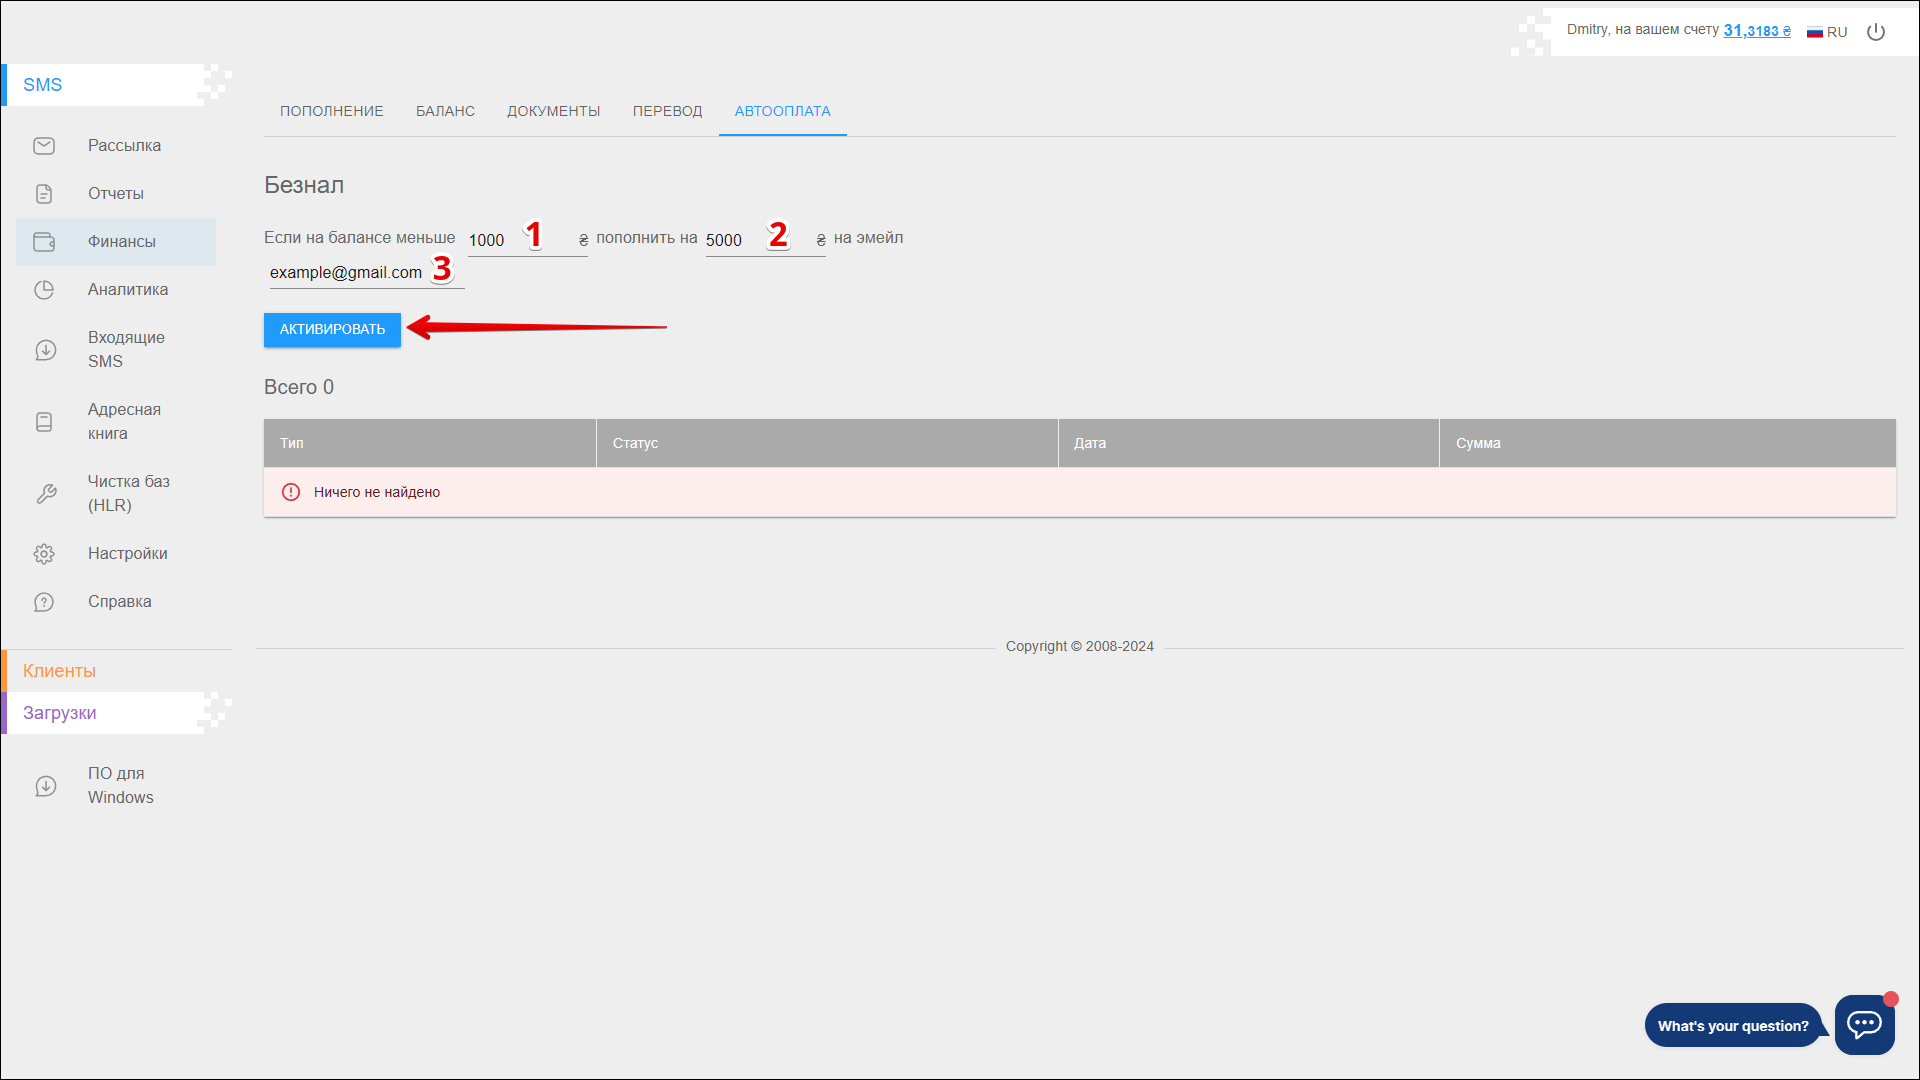Click the power logout icon
The image size is (1920, 1080).
pos(1876,32)
